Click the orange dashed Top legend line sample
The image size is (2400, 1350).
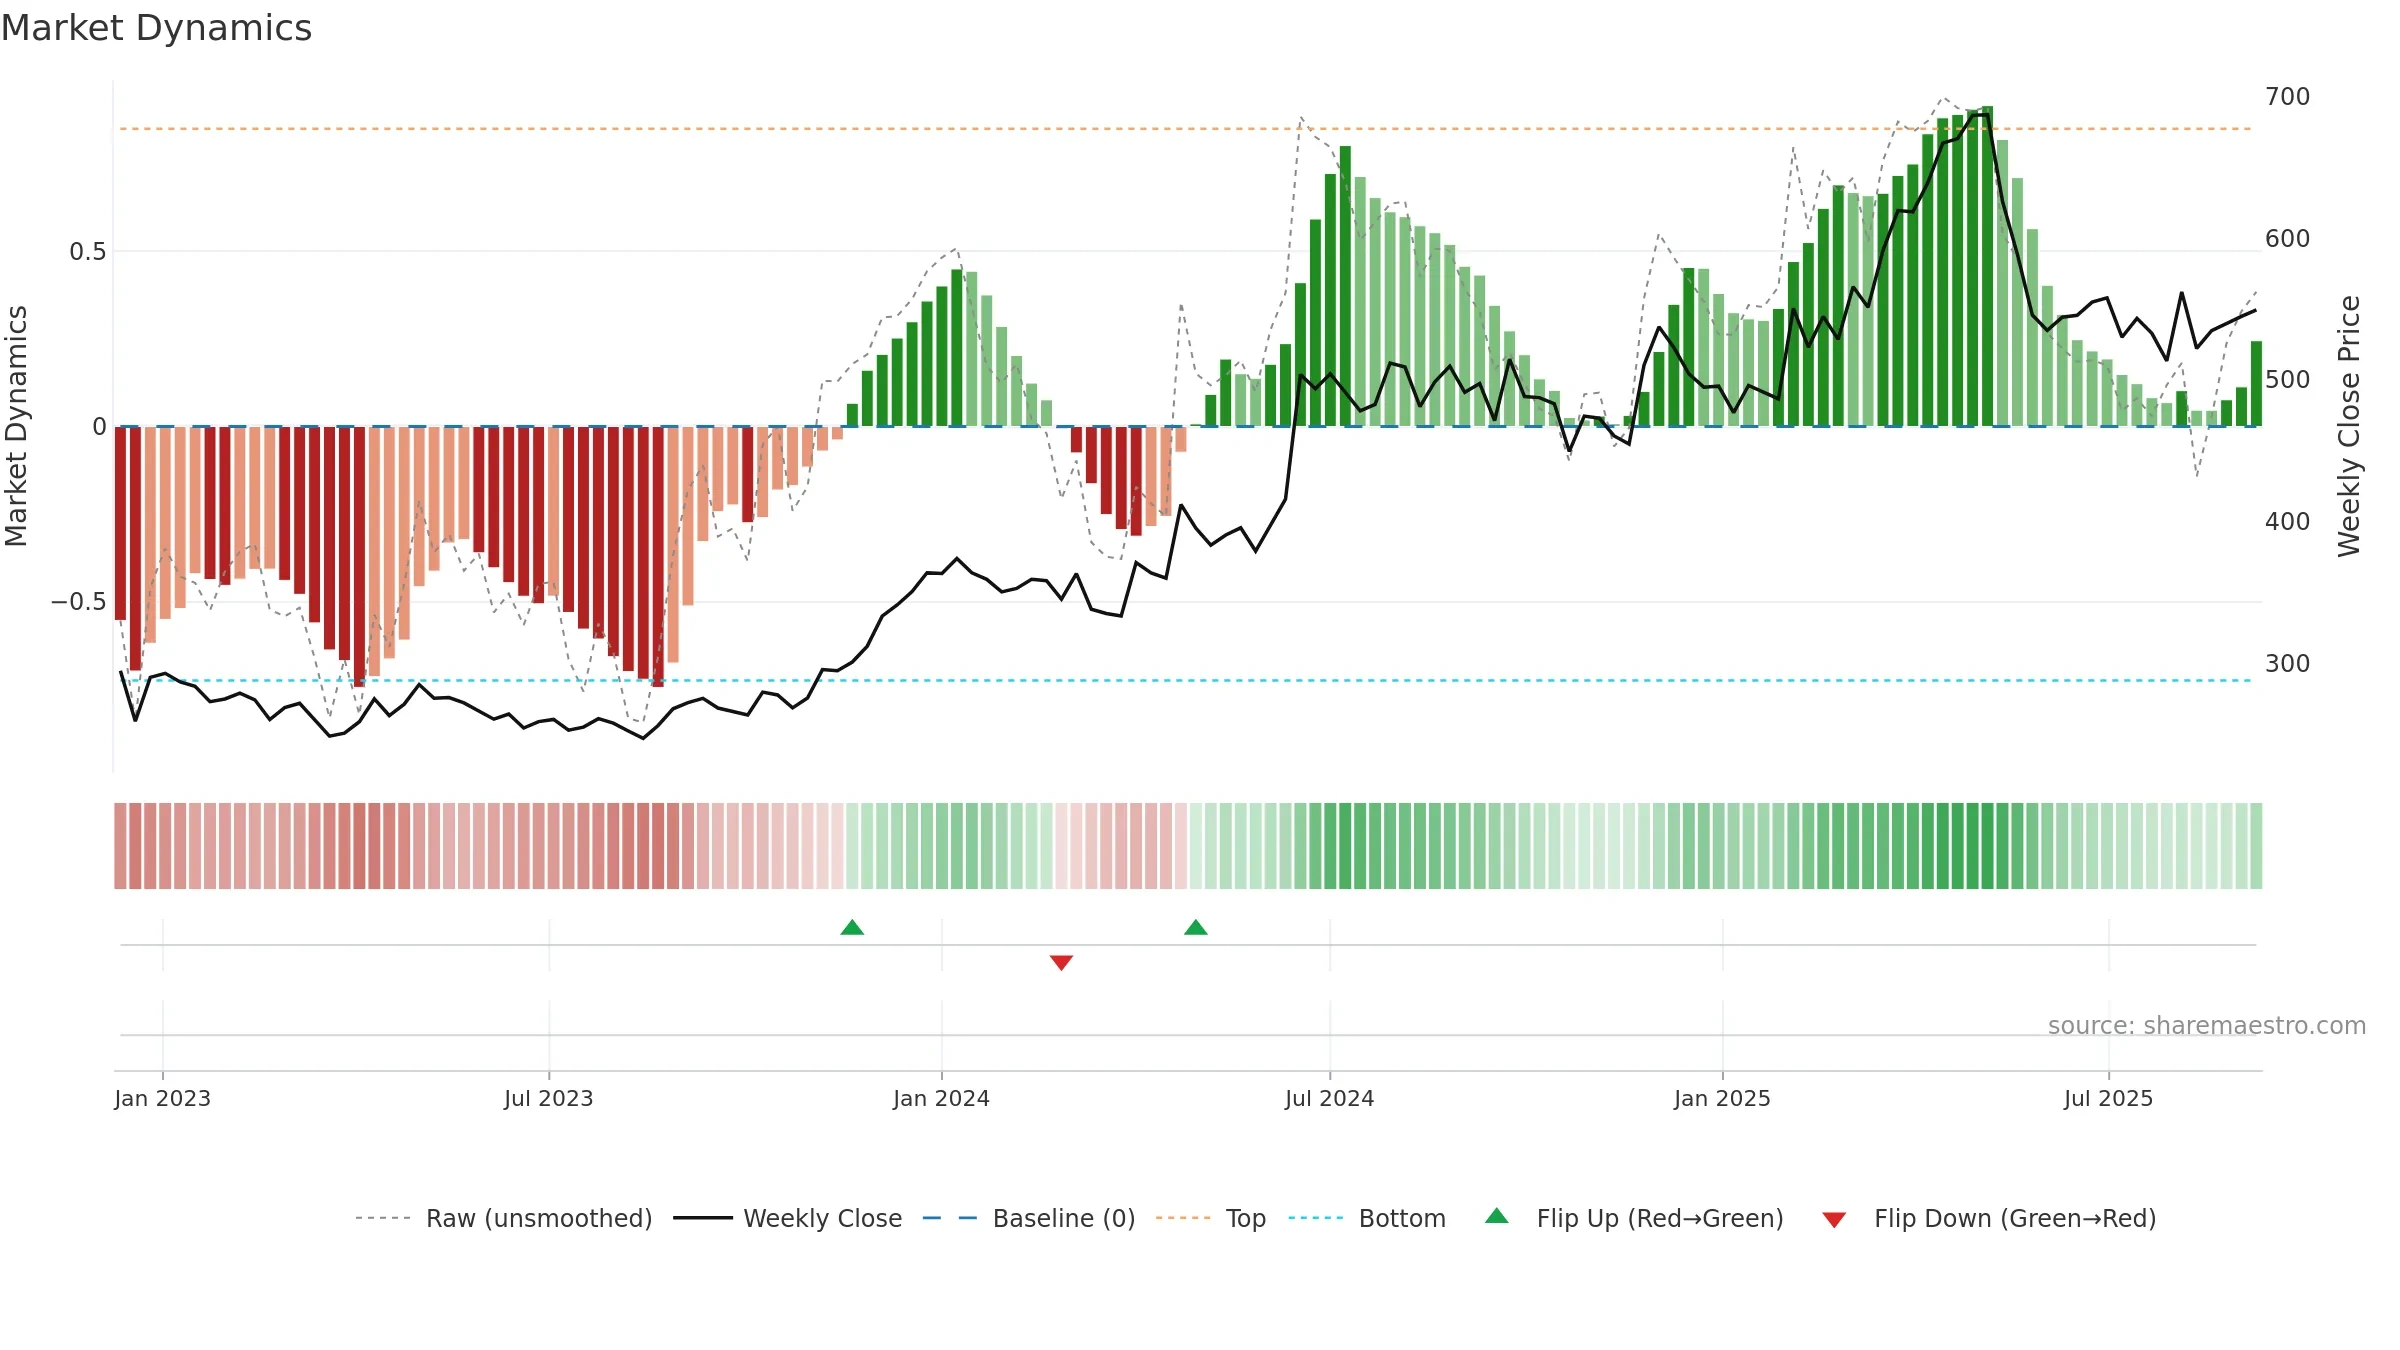click(x=1183, y=1218)
